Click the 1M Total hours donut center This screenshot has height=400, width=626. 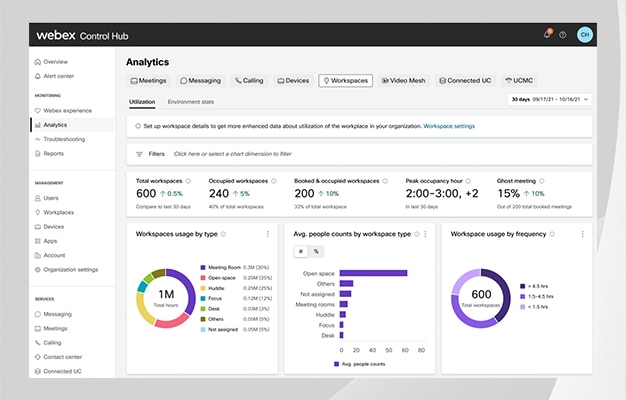pos(166,298)
